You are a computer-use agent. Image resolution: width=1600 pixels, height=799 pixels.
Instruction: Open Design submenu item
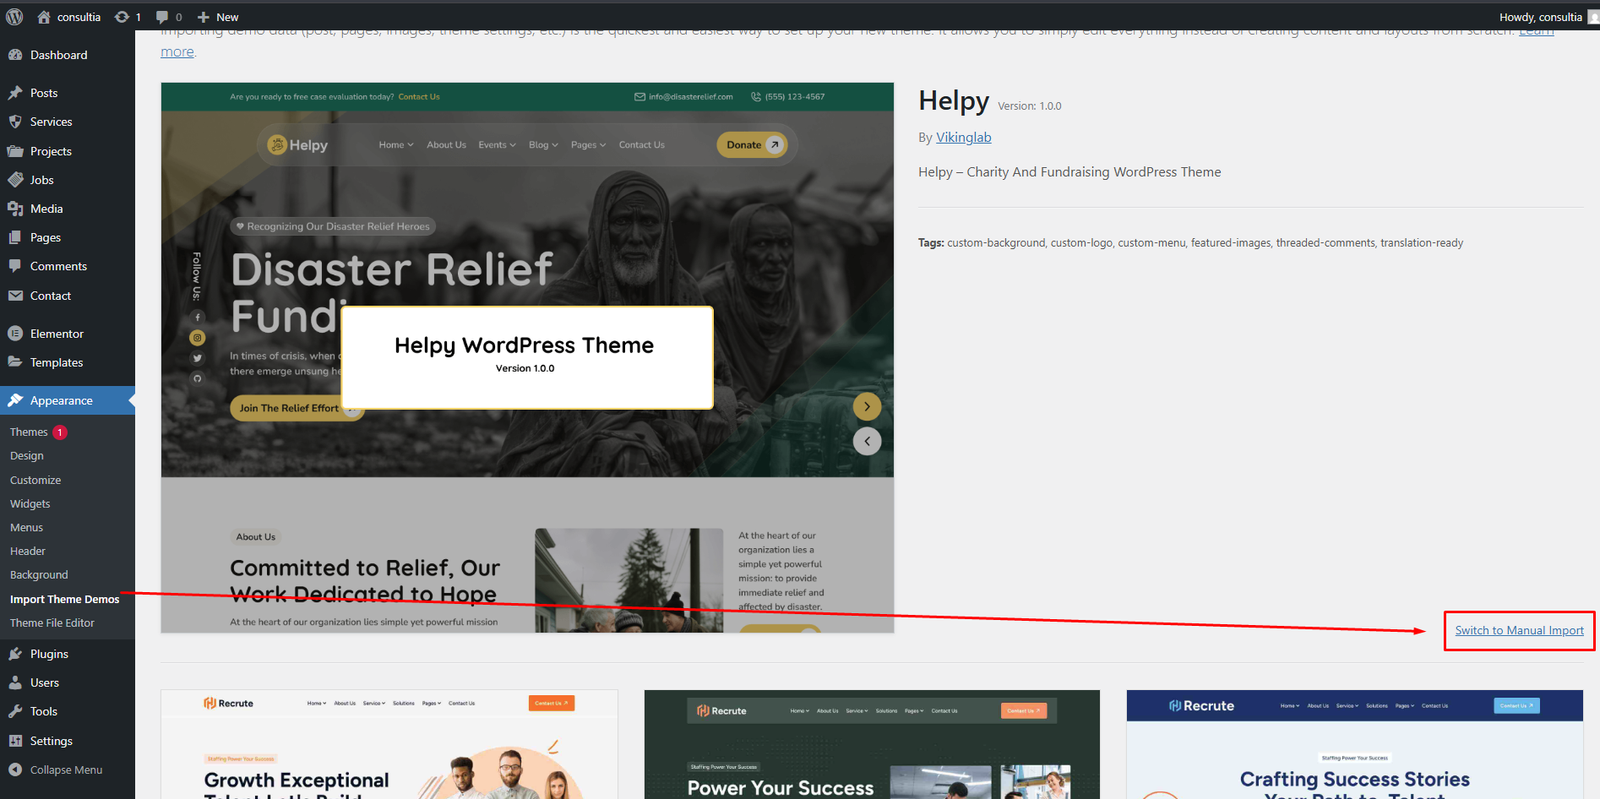27,456
